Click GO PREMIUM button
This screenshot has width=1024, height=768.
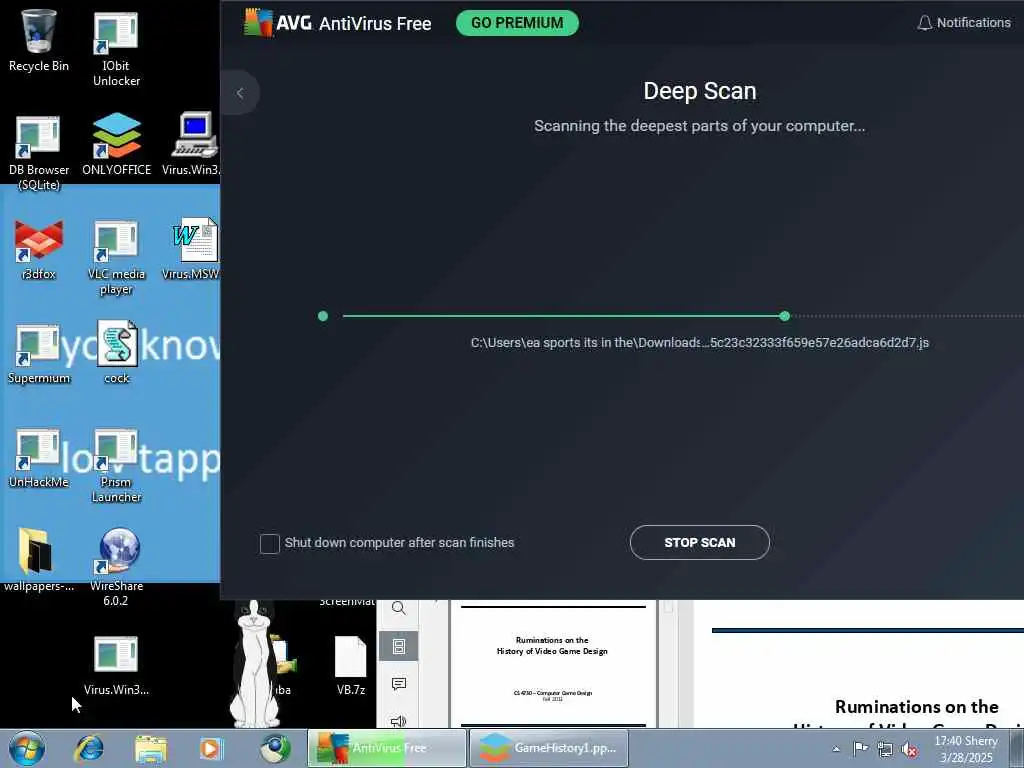(517, 23)
